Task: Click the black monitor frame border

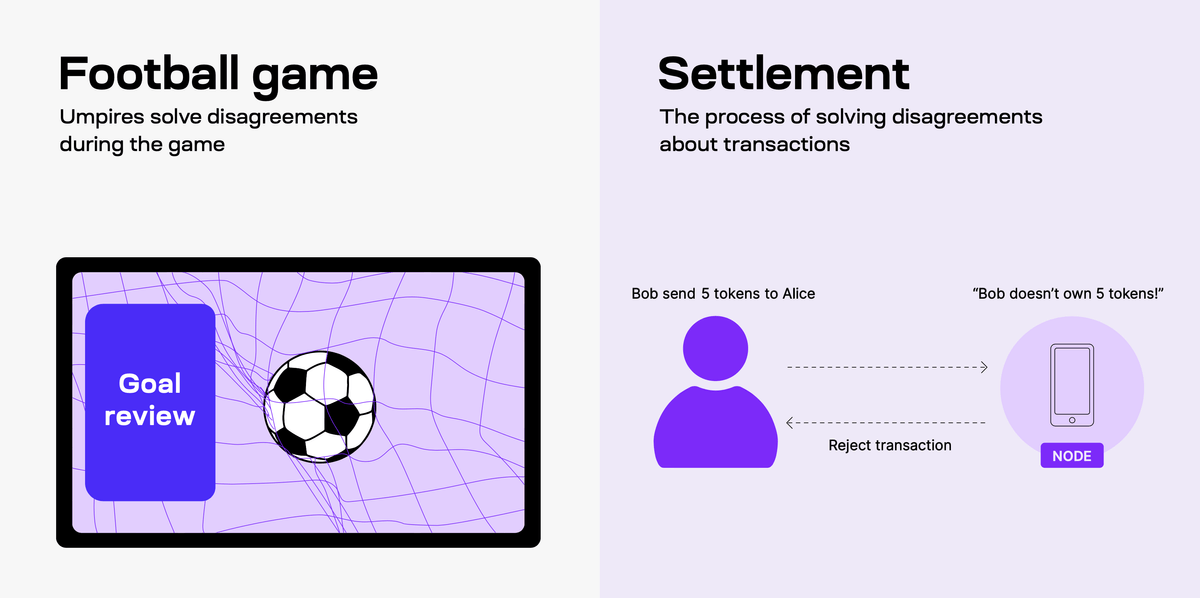Action: click(298, 540)
